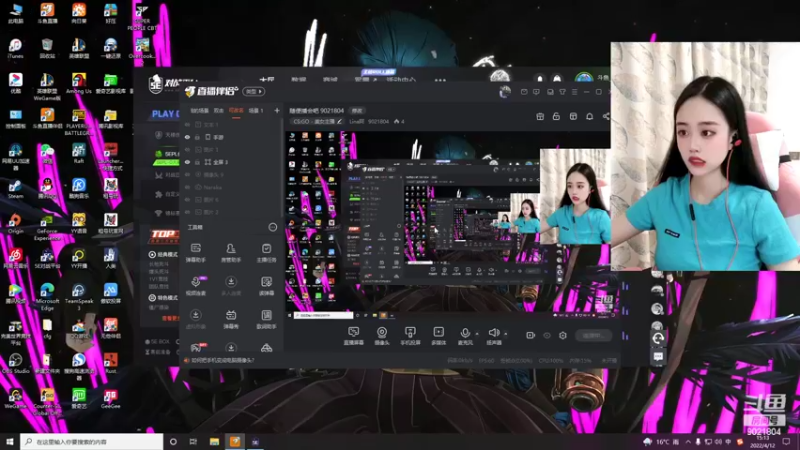This screenshot has height=450, width=800.
Task: Open Task View on the taskbar
Action: click(x=193, y=441)
